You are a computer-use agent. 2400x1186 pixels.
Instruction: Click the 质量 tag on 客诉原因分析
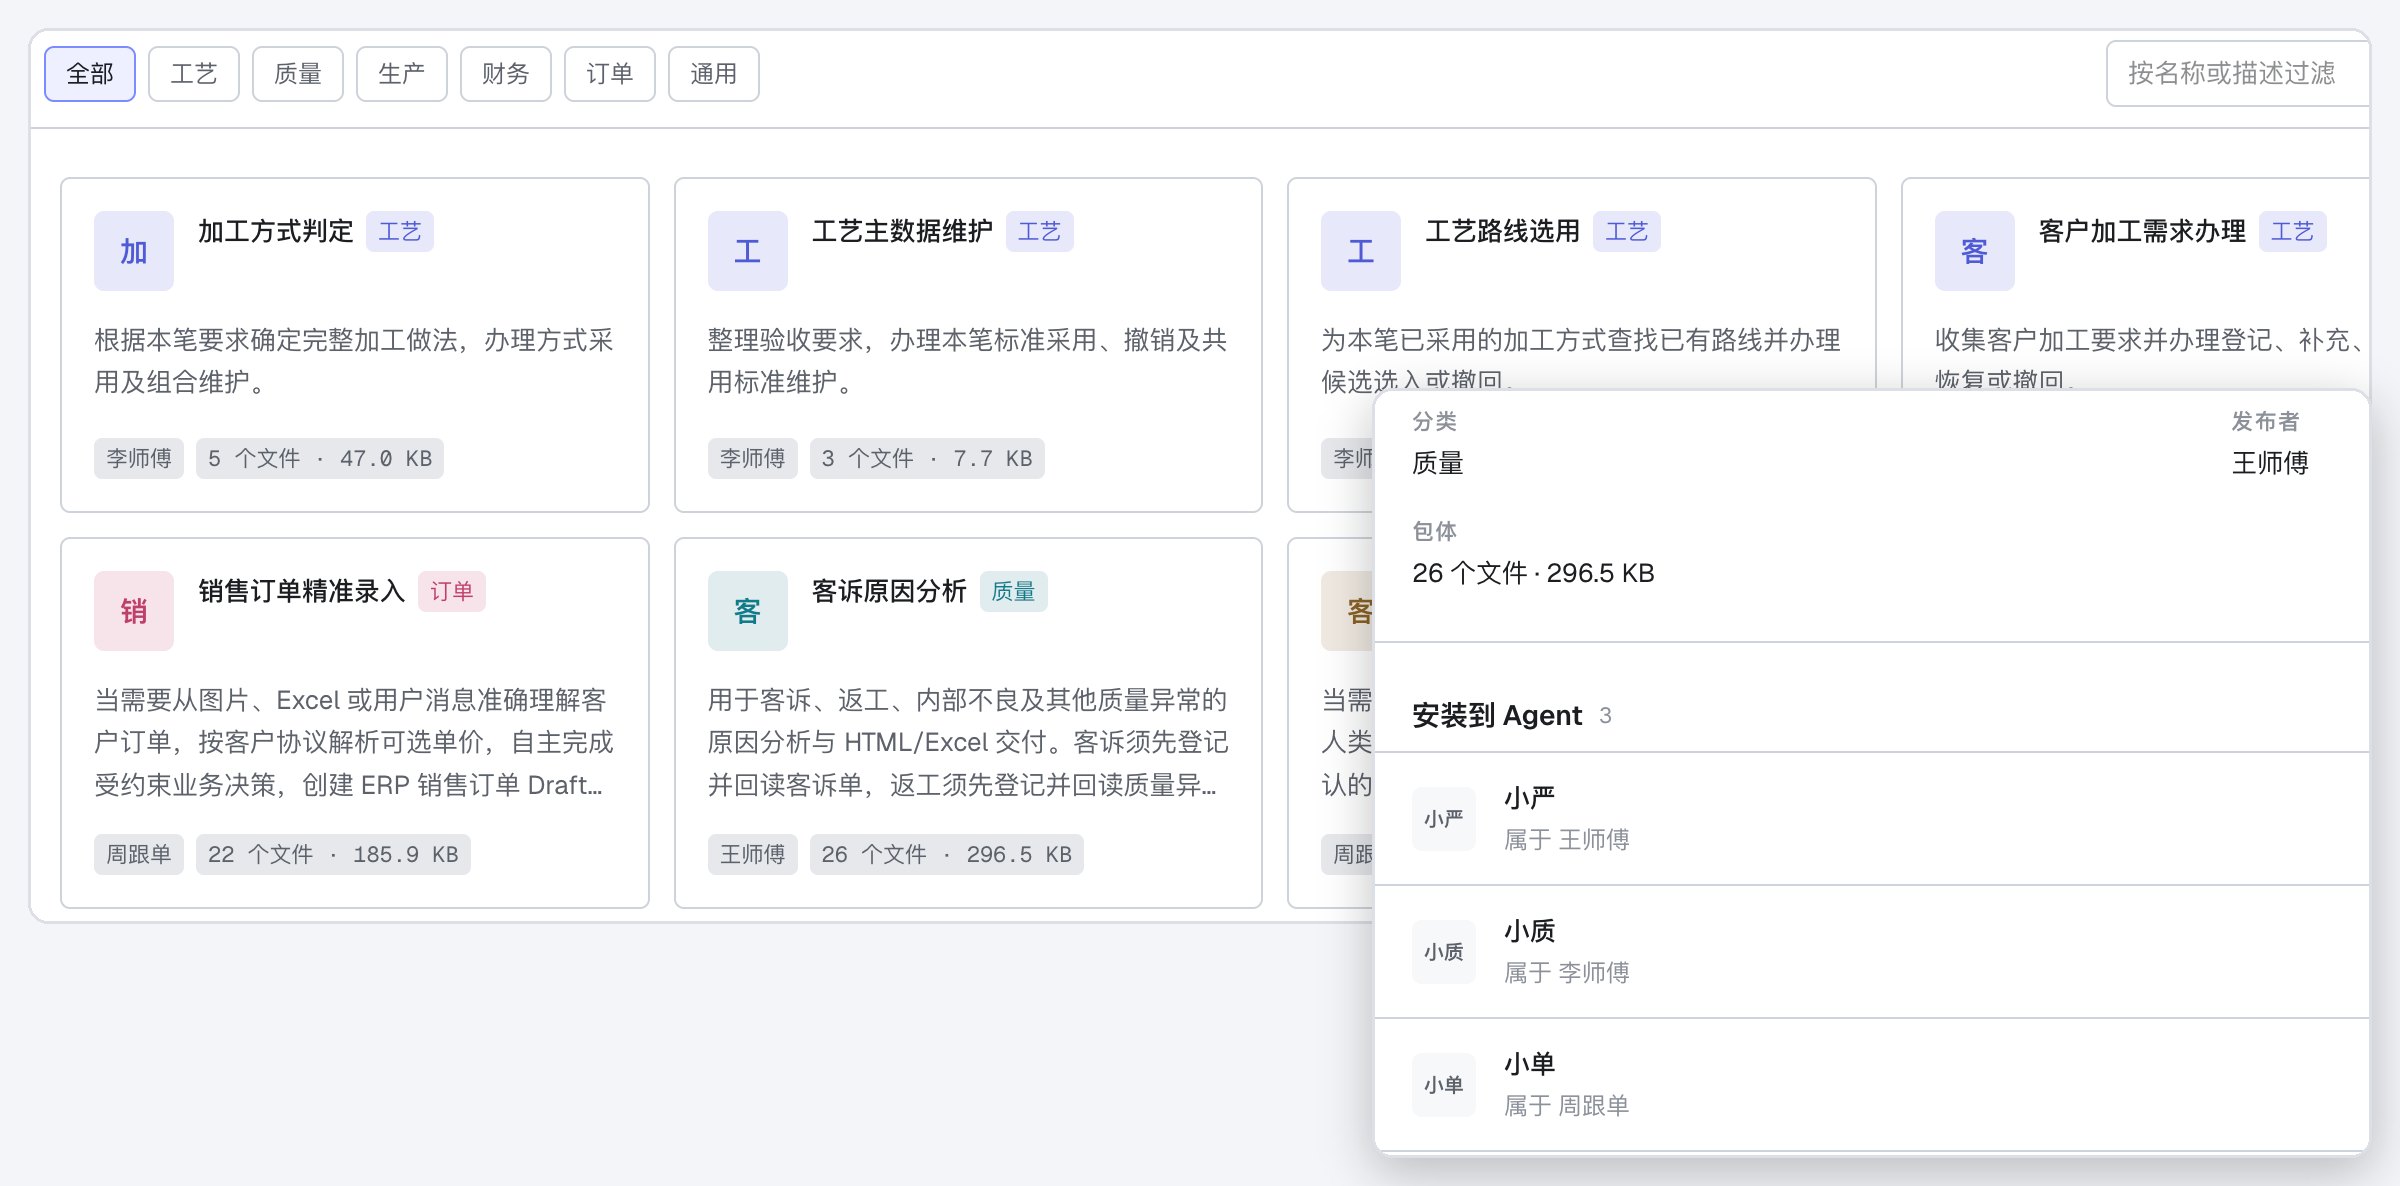tap(1014, 592)
